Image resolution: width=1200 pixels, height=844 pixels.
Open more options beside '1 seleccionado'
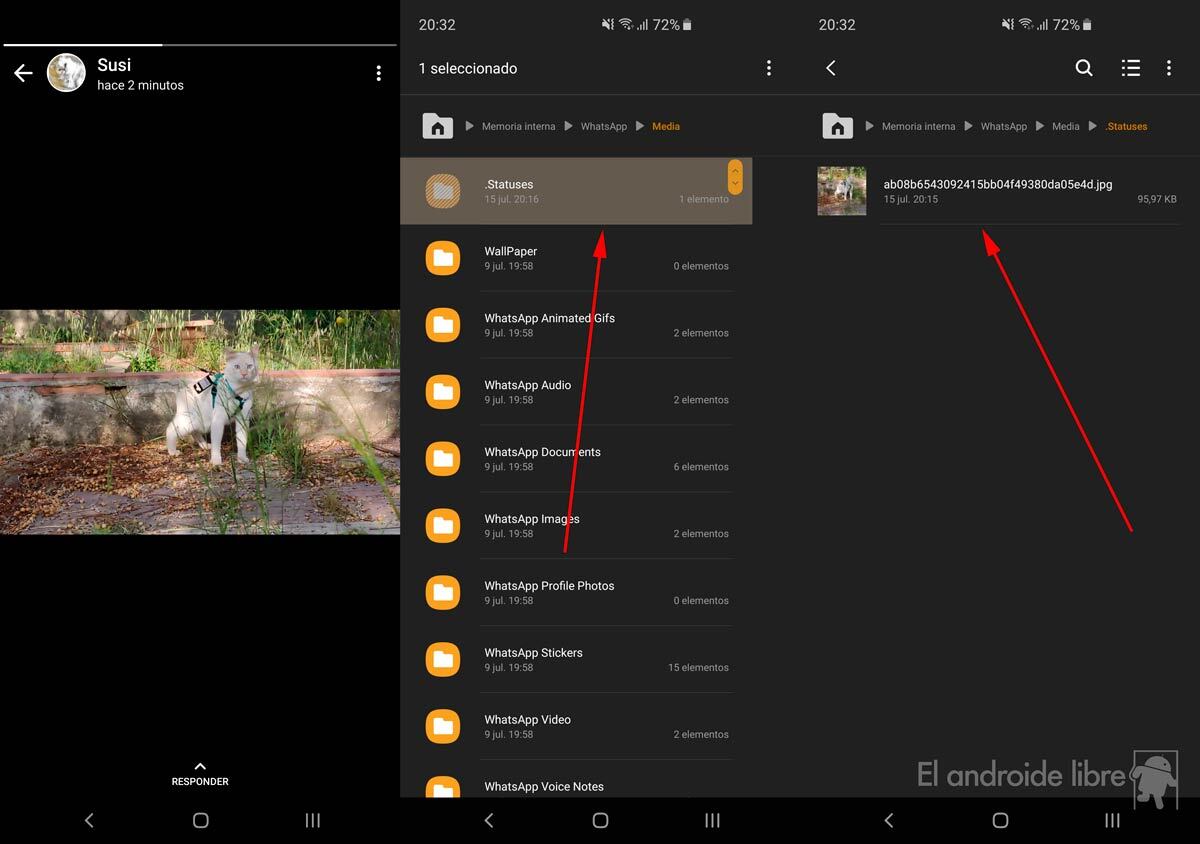(x=768, y=68)
